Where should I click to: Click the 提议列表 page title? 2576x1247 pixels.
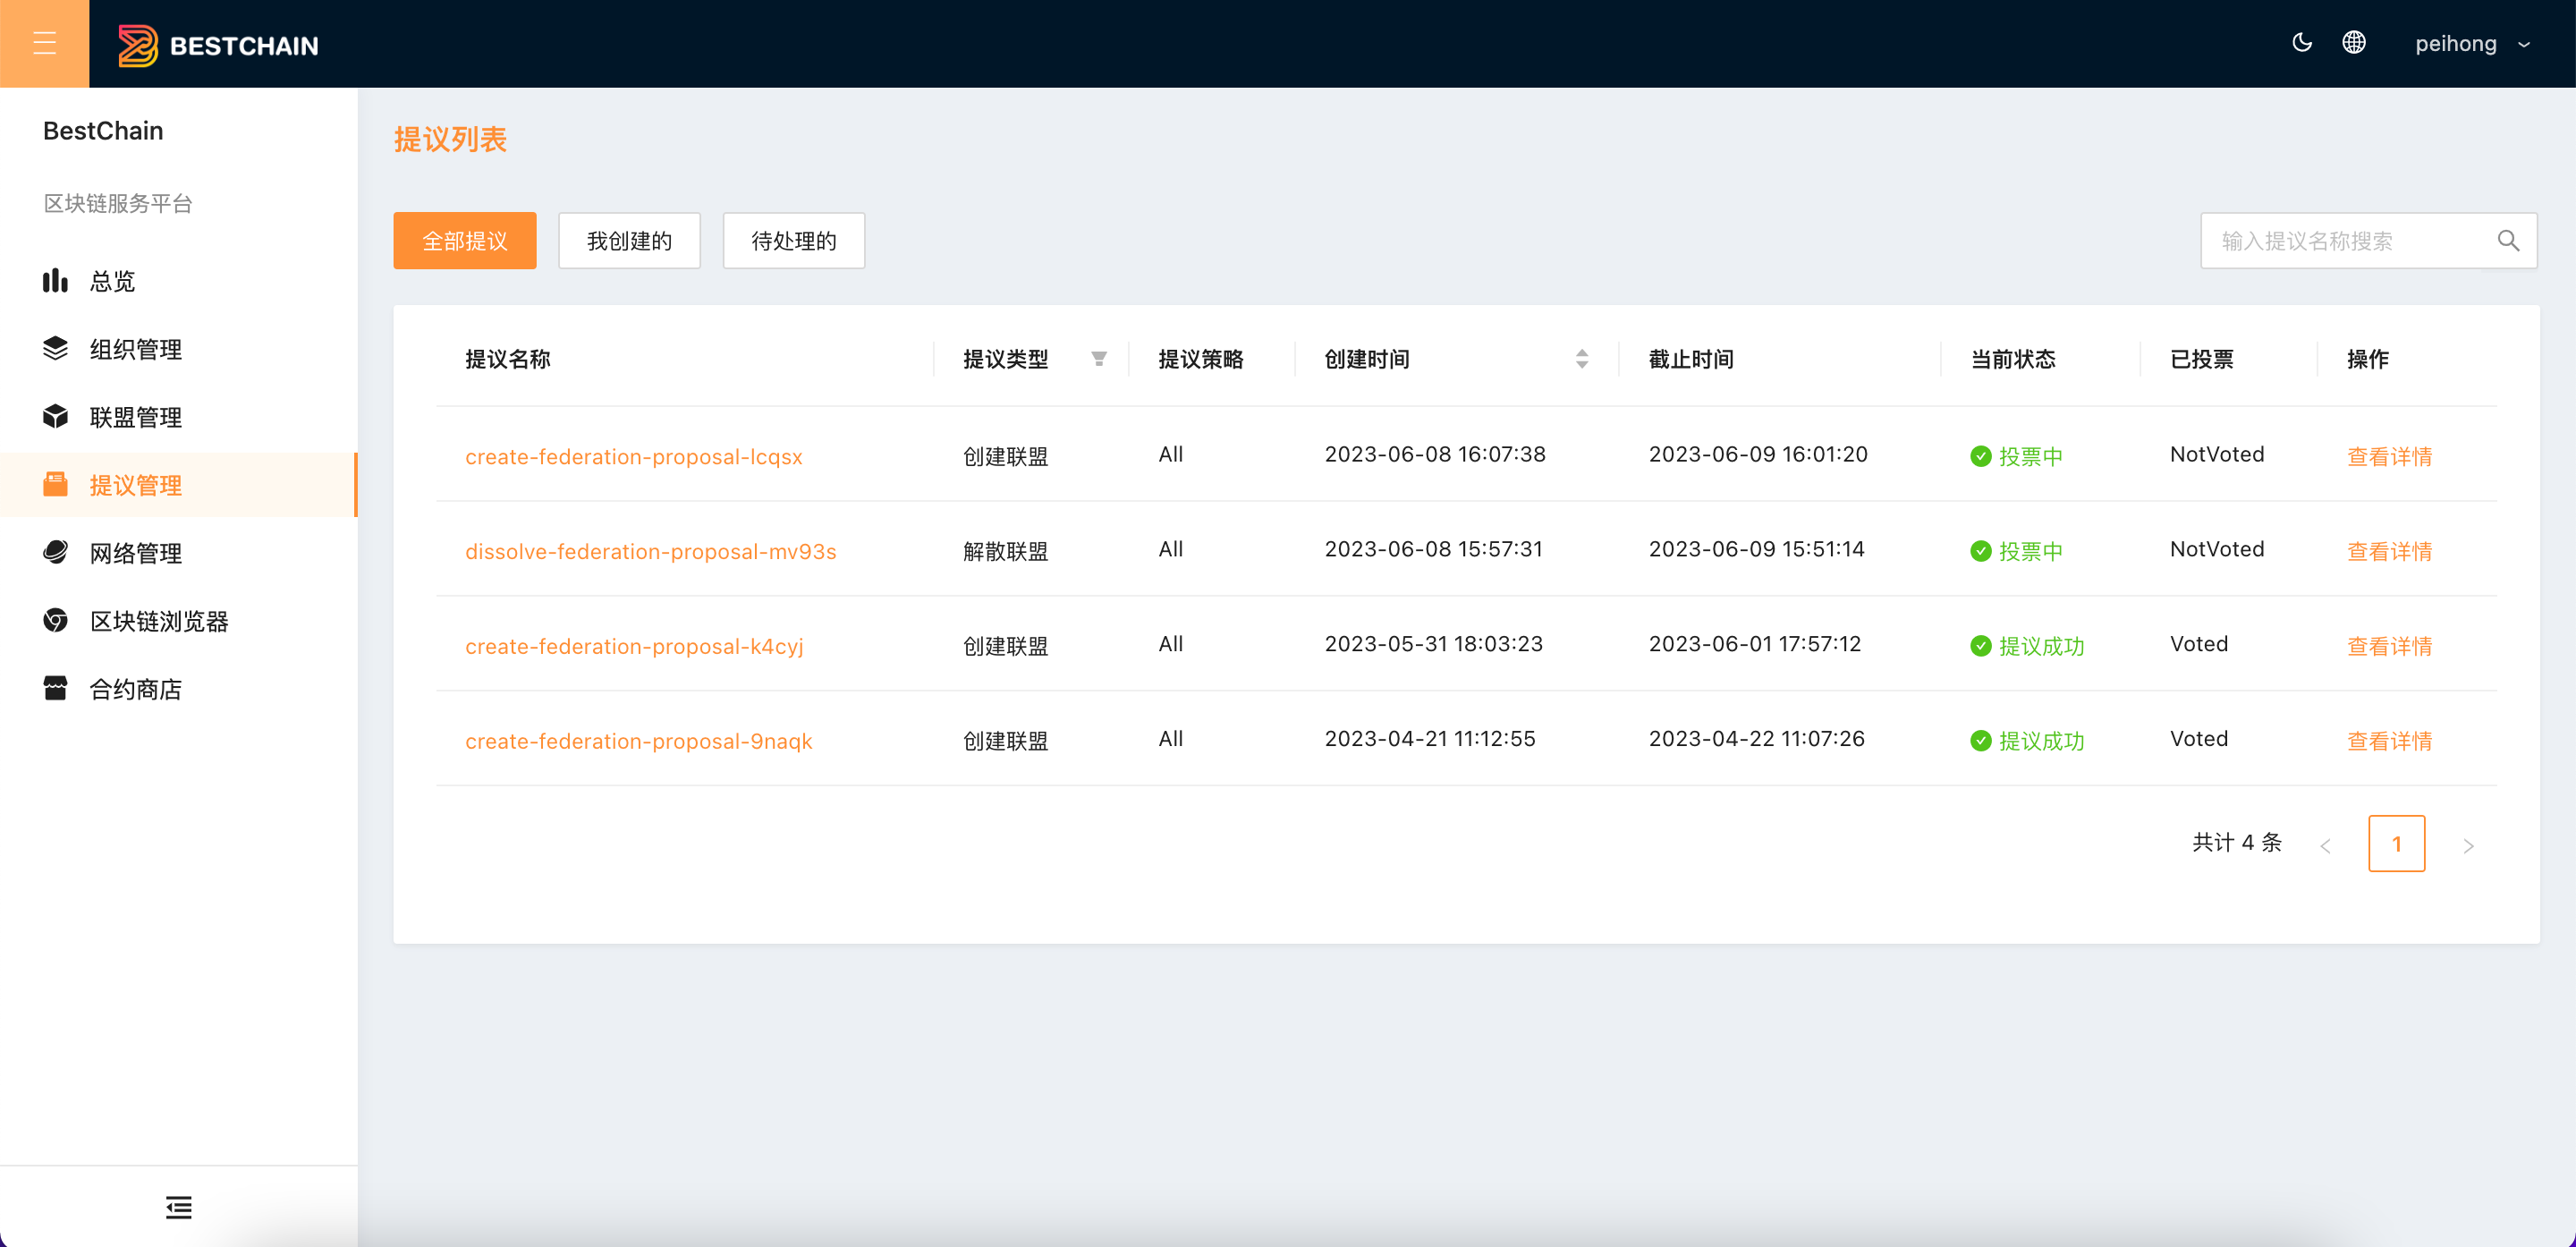450,139
